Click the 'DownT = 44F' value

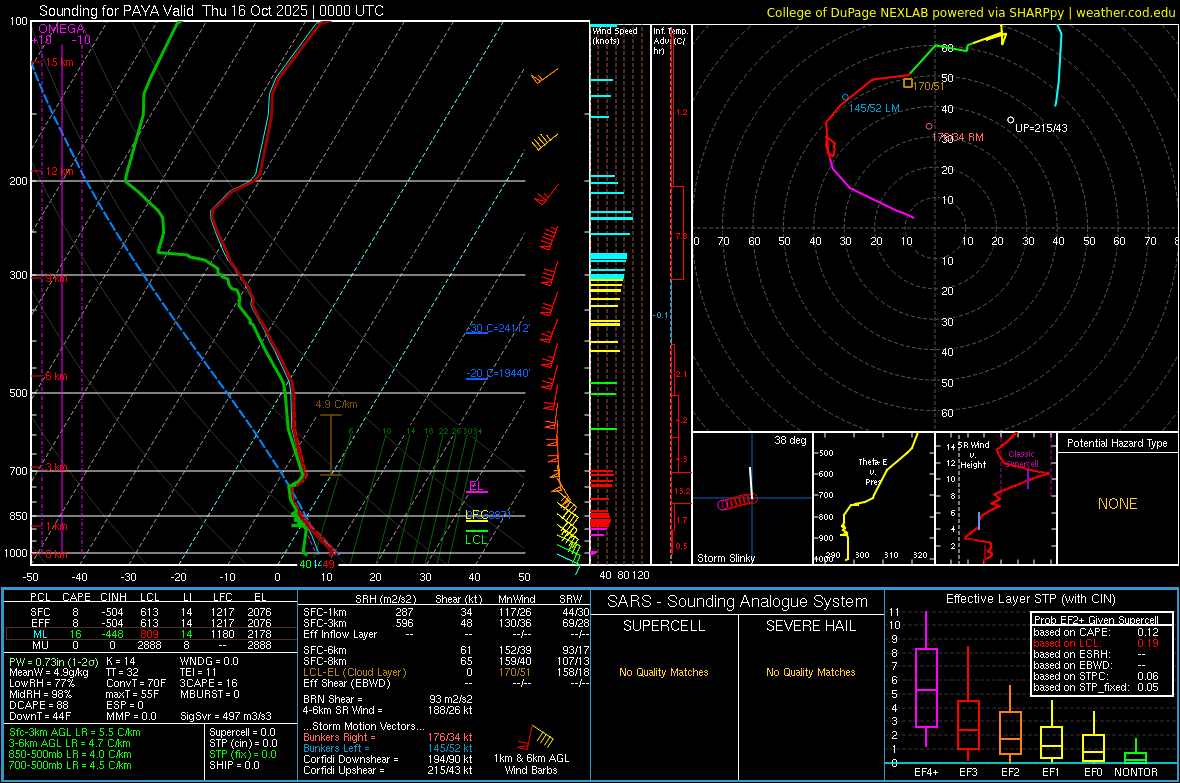[40, 717]
